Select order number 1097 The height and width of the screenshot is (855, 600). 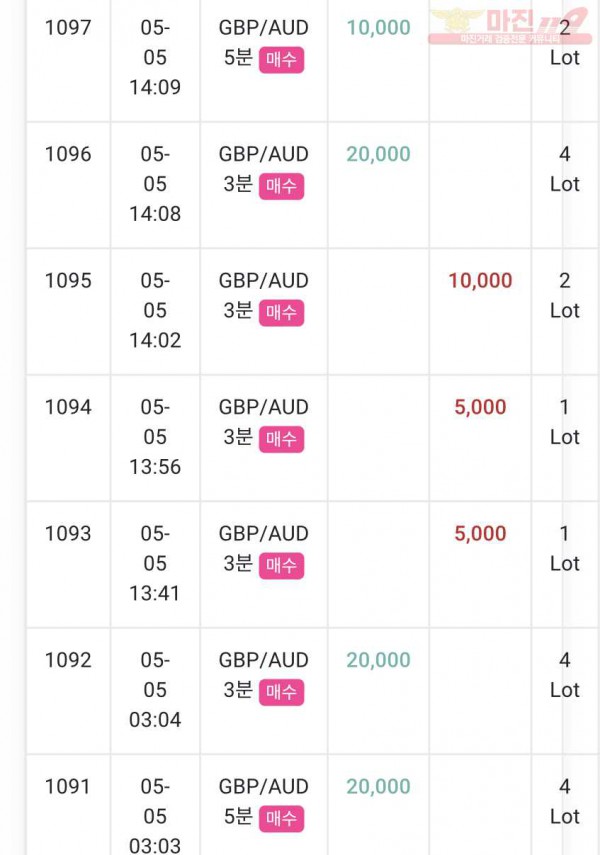click(68, 27)
